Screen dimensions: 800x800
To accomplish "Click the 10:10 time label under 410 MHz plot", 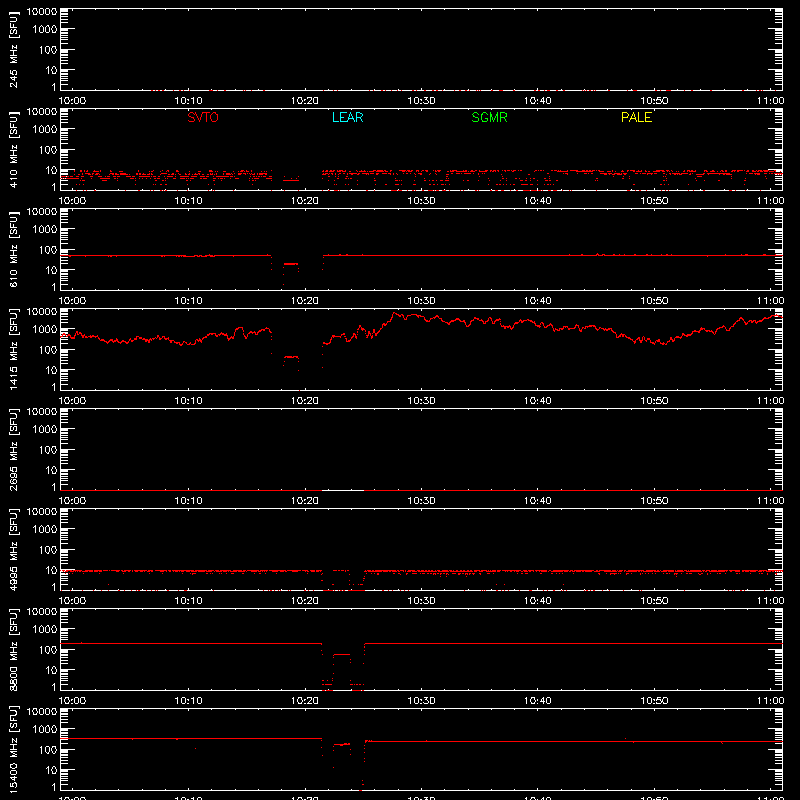I will pos(189,201).
